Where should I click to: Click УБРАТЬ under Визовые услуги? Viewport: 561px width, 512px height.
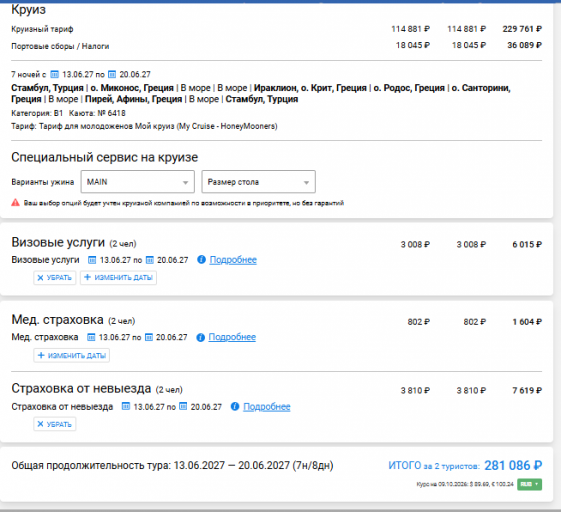pos(55,278)
